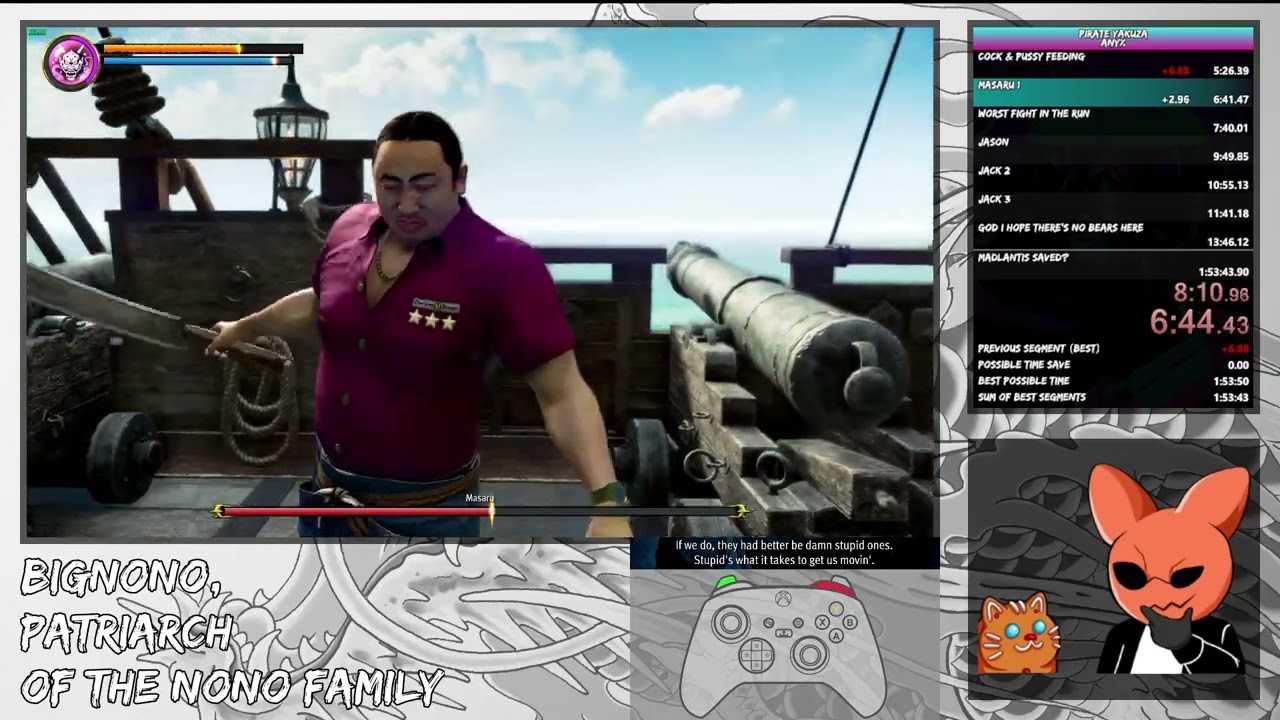Click the orange player health bar
The height and width of the screenshot is (720, 1280).
point(172,48)
